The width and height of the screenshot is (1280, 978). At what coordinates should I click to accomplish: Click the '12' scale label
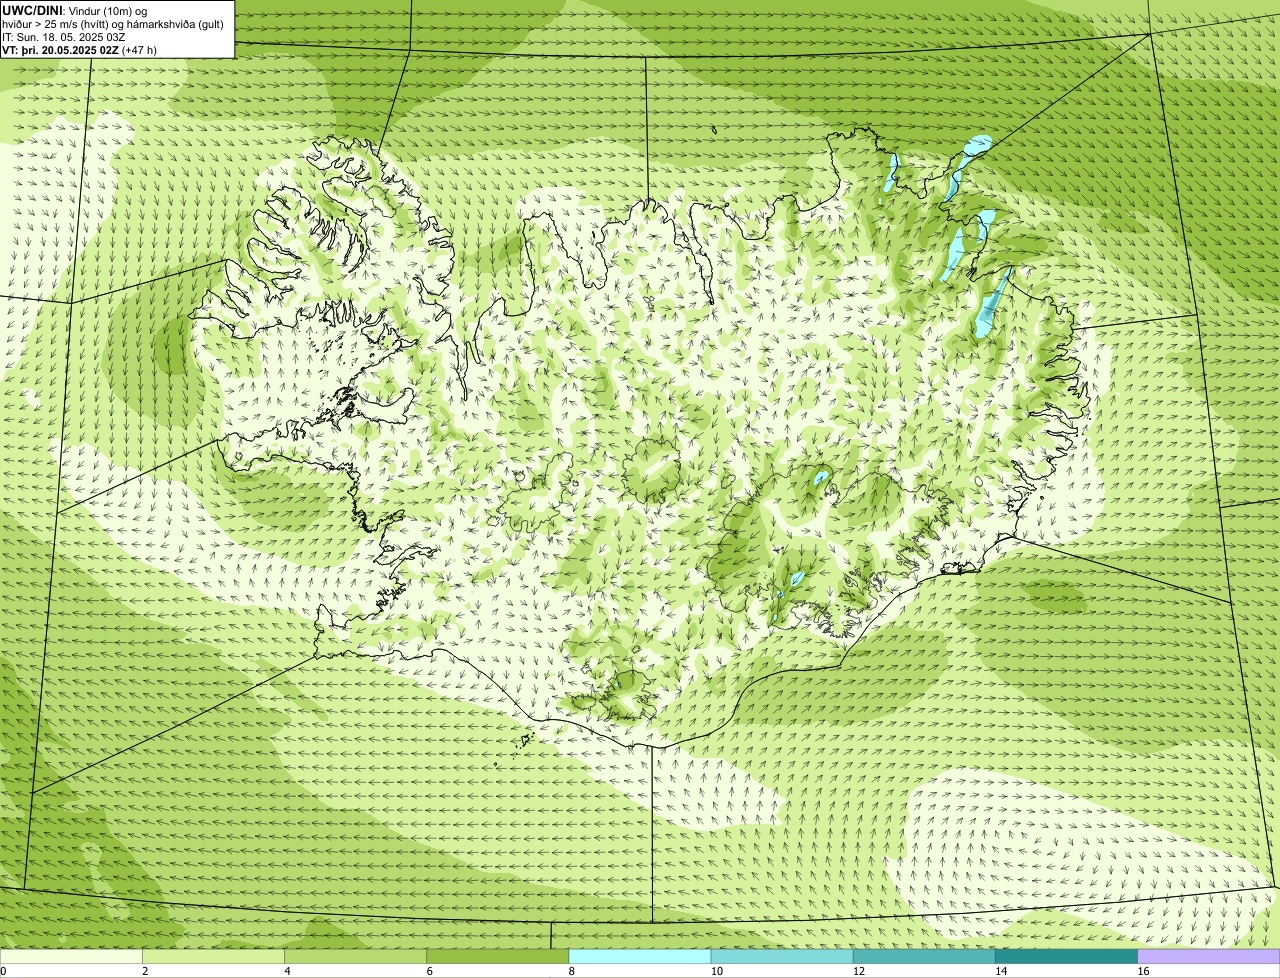[858, 971]
